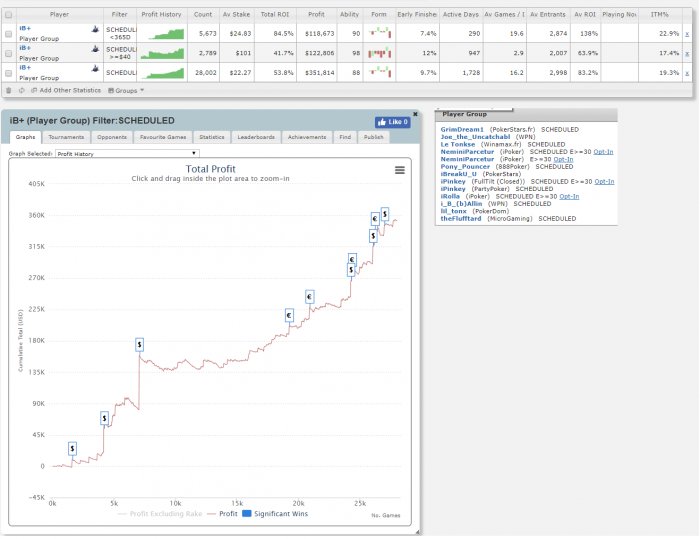Open the Leaderboards tab
This screenshot has height=539, width=700.
tap(255, 137)
